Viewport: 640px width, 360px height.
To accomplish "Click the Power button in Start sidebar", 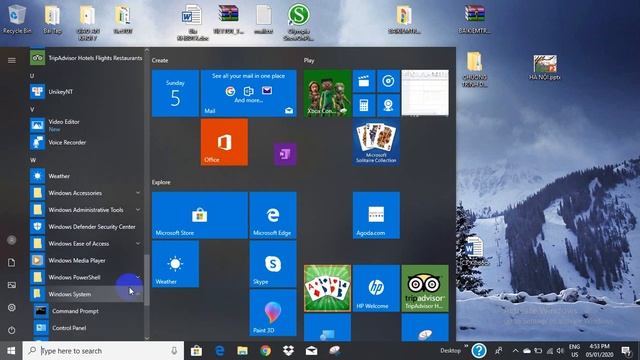I will [x=11, y=330].
